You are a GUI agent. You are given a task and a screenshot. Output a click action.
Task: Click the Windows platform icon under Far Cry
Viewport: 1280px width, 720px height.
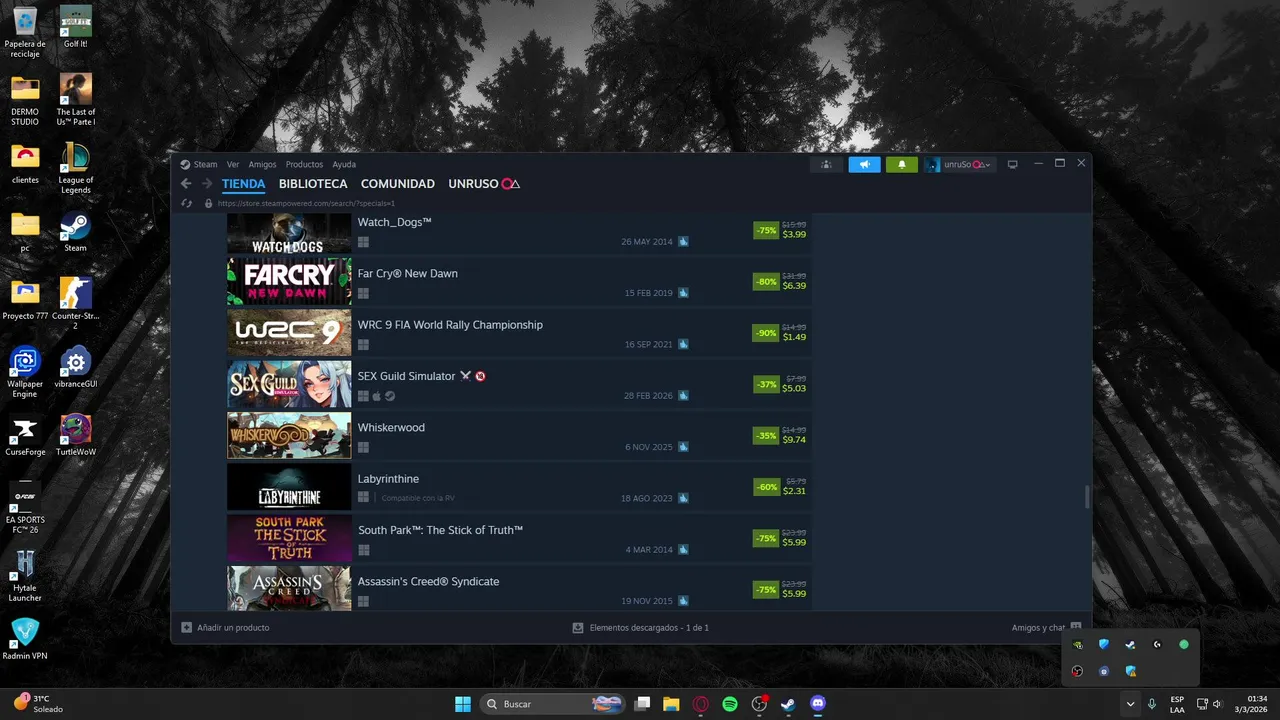tap(363, 293)
